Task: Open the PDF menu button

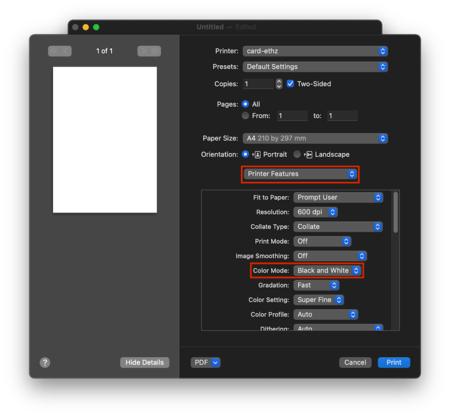Action: (205, 362)
